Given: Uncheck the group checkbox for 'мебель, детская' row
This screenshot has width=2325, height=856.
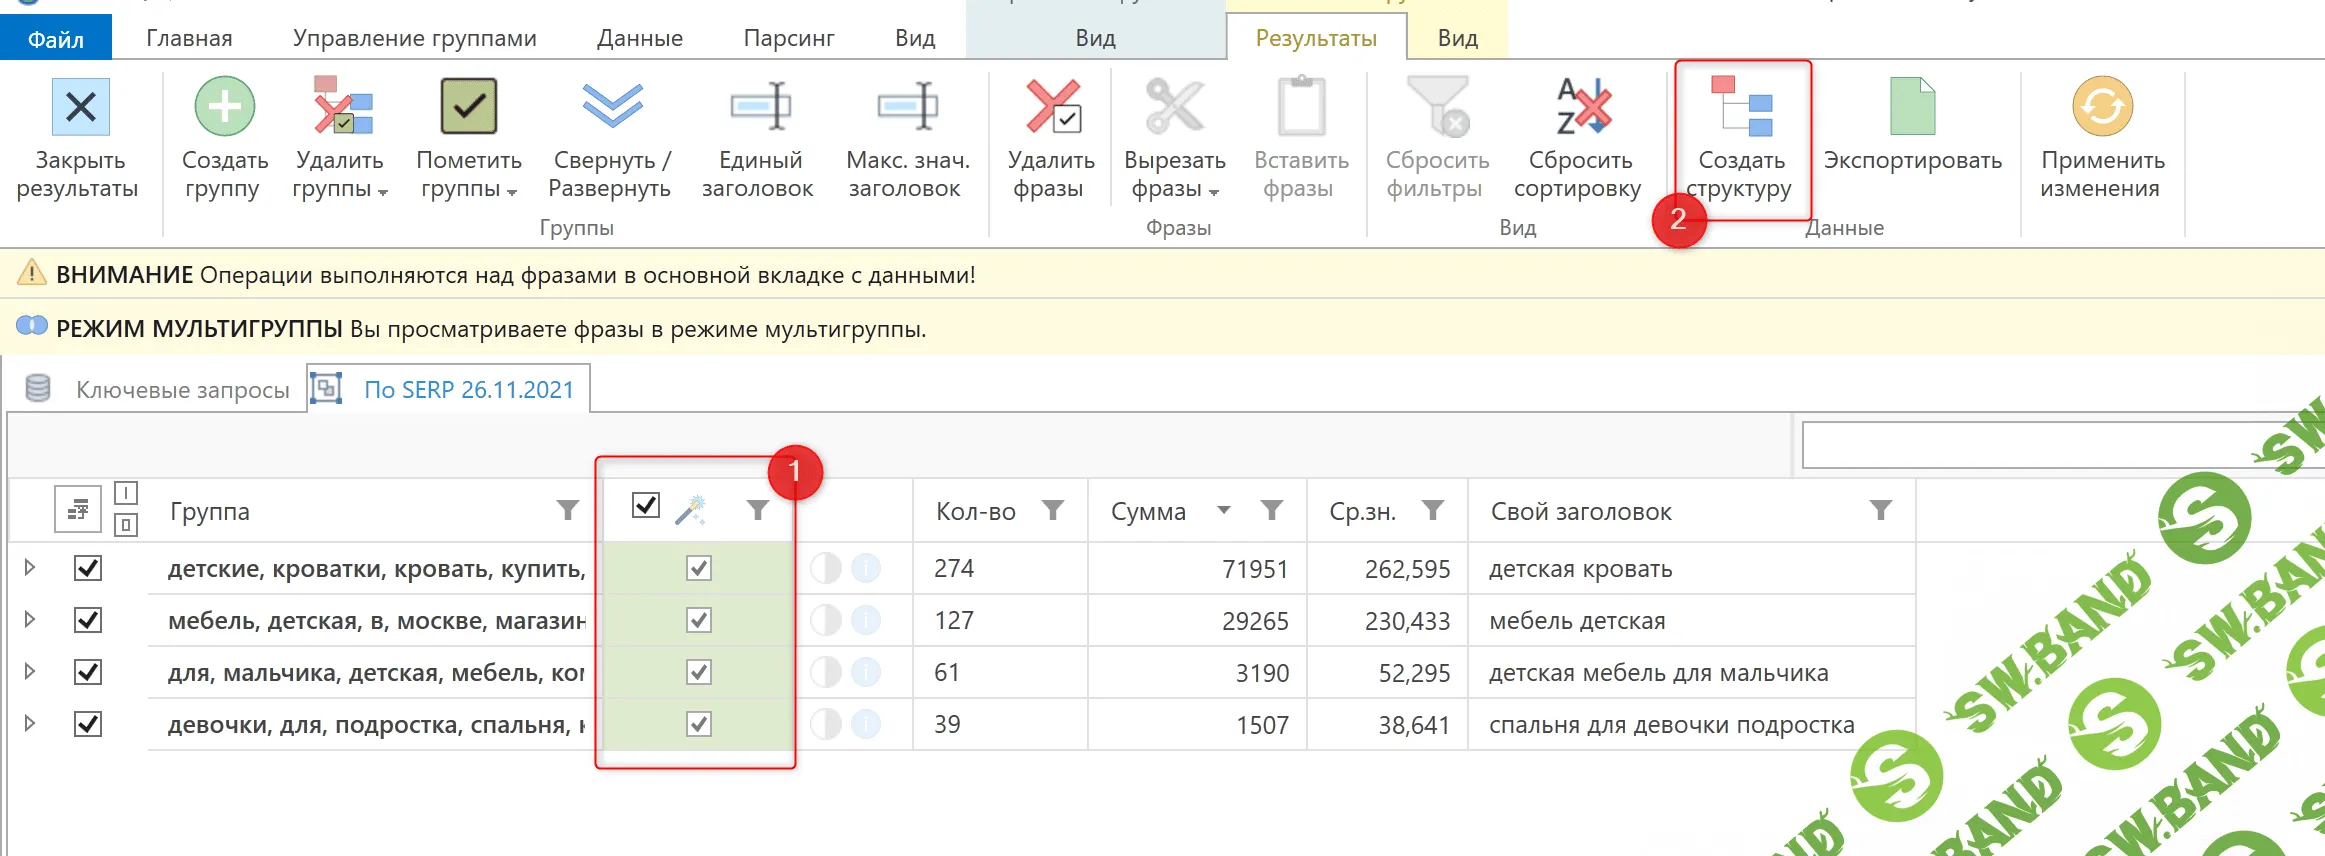Looking at the screenshot, I should 88,620.
